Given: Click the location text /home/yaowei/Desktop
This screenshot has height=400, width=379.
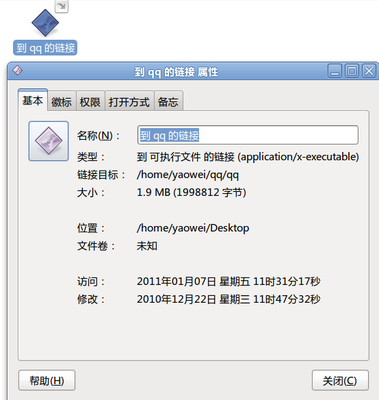Looking at the screenshot, I should click(193, 228).
